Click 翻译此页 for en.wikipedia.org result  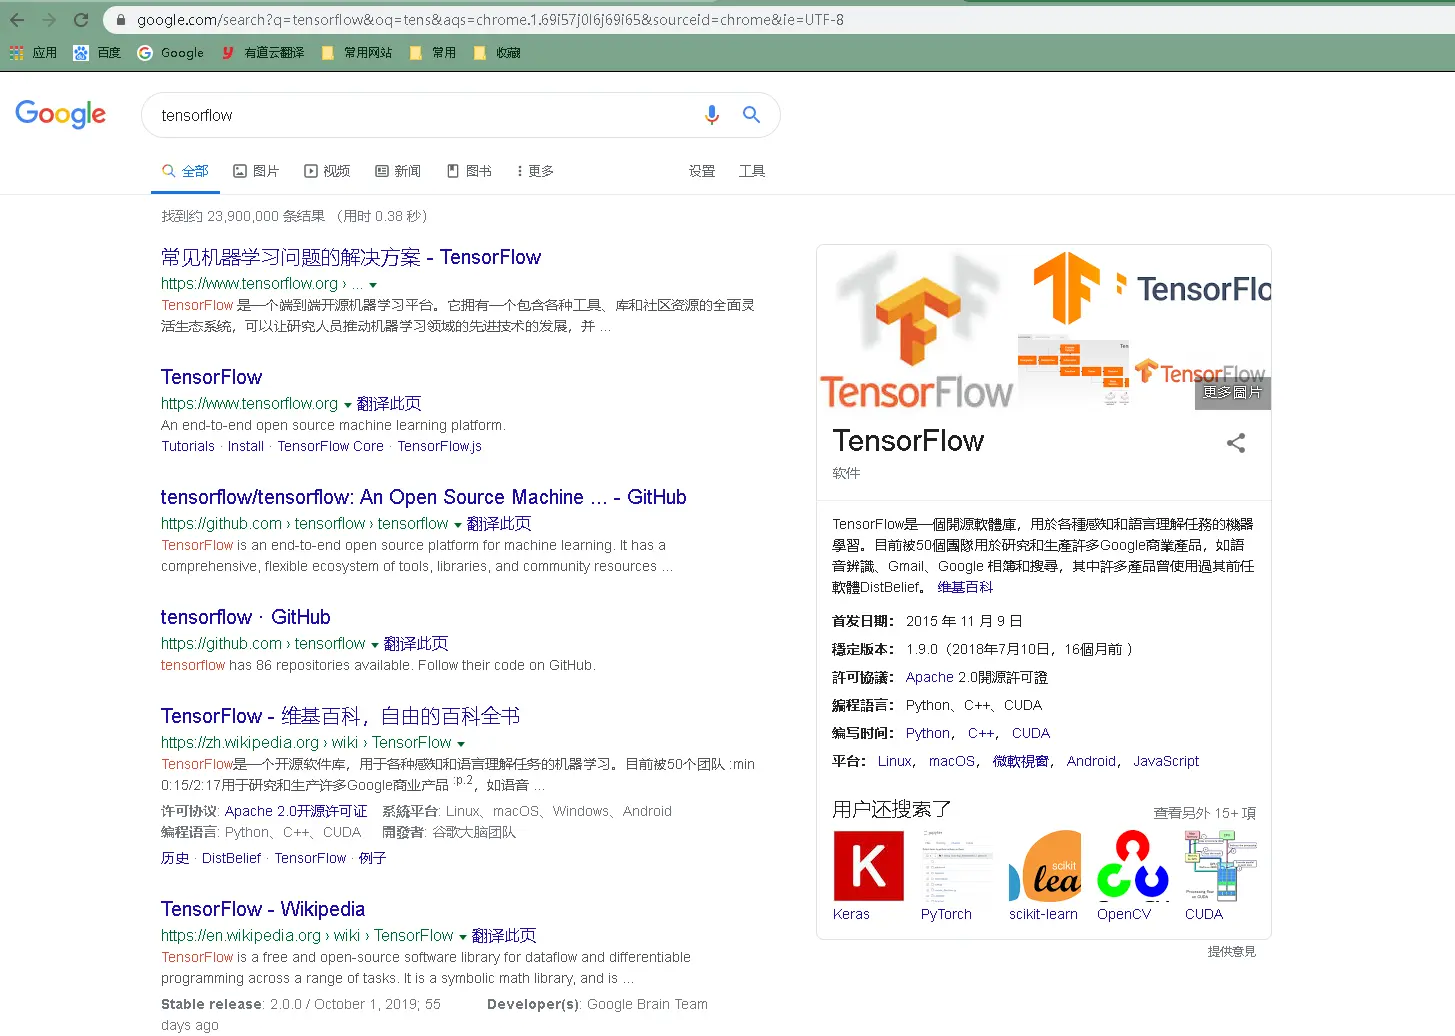tap(504, 935)
